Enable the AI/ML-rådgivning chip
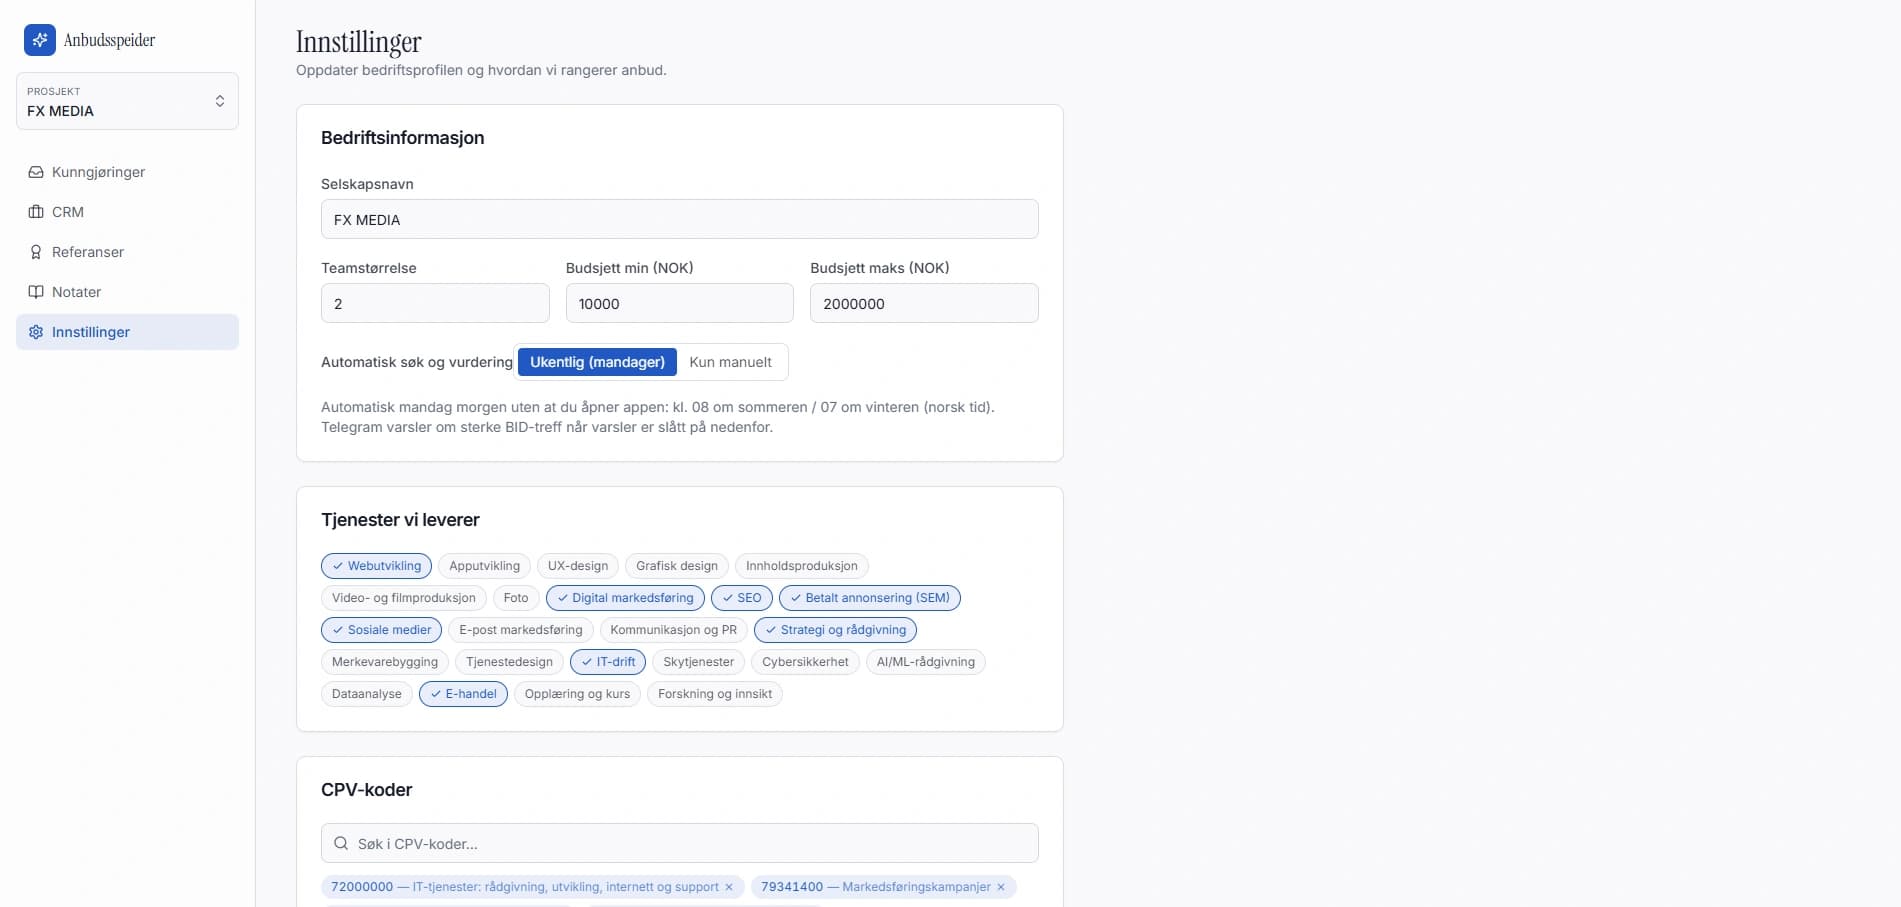Viewport: 1901px width, 907px height. coord(926,662)
